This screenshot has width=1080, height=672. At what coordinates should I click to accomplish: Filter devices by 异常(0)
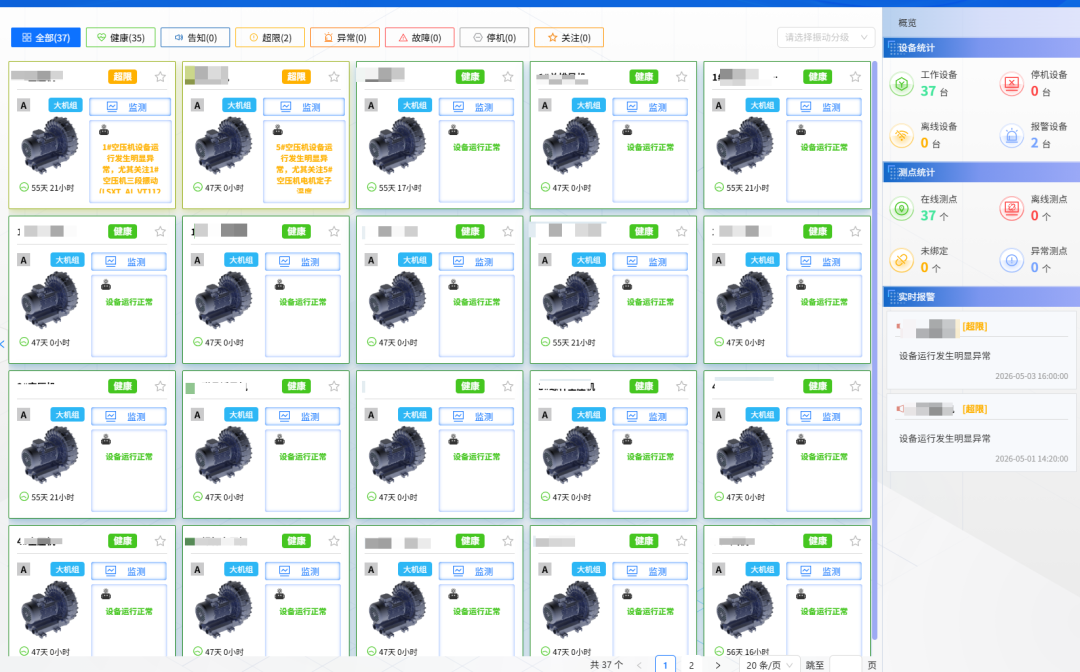(x=345, y=37)
